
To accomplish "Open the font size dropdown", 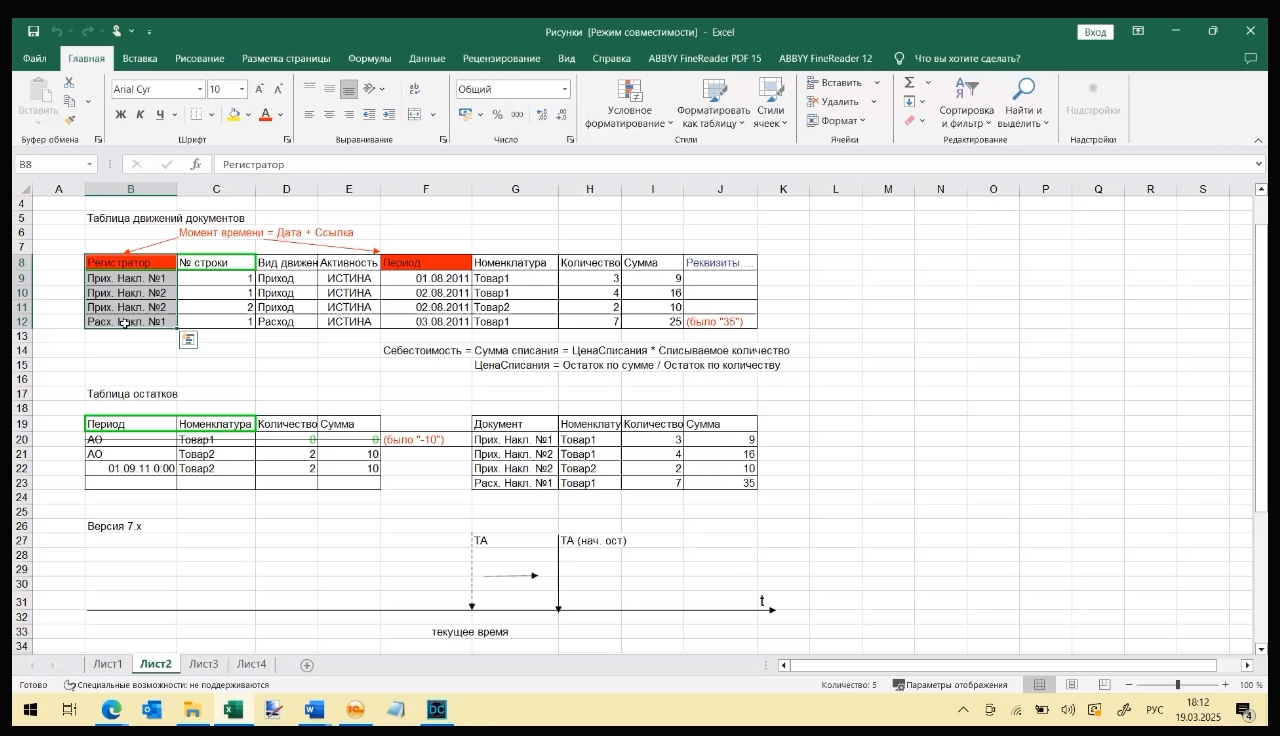I will [242, 89].
